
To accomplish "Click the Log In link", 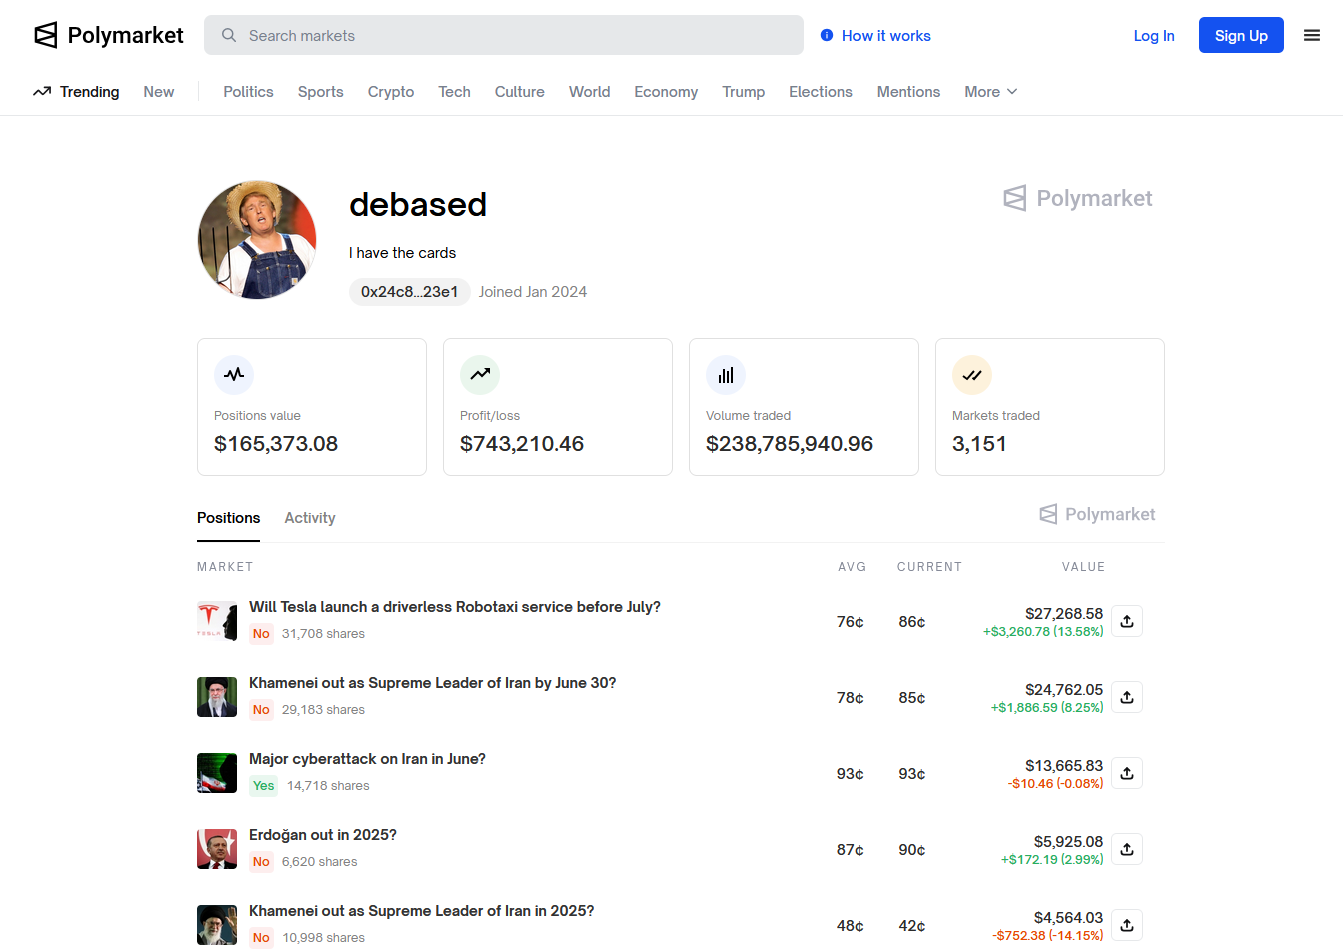I will tap(1154, 35).
